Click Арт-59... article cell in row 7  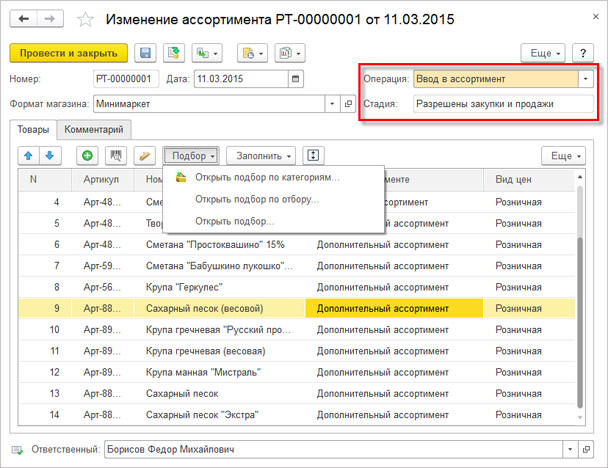point(102,266)
